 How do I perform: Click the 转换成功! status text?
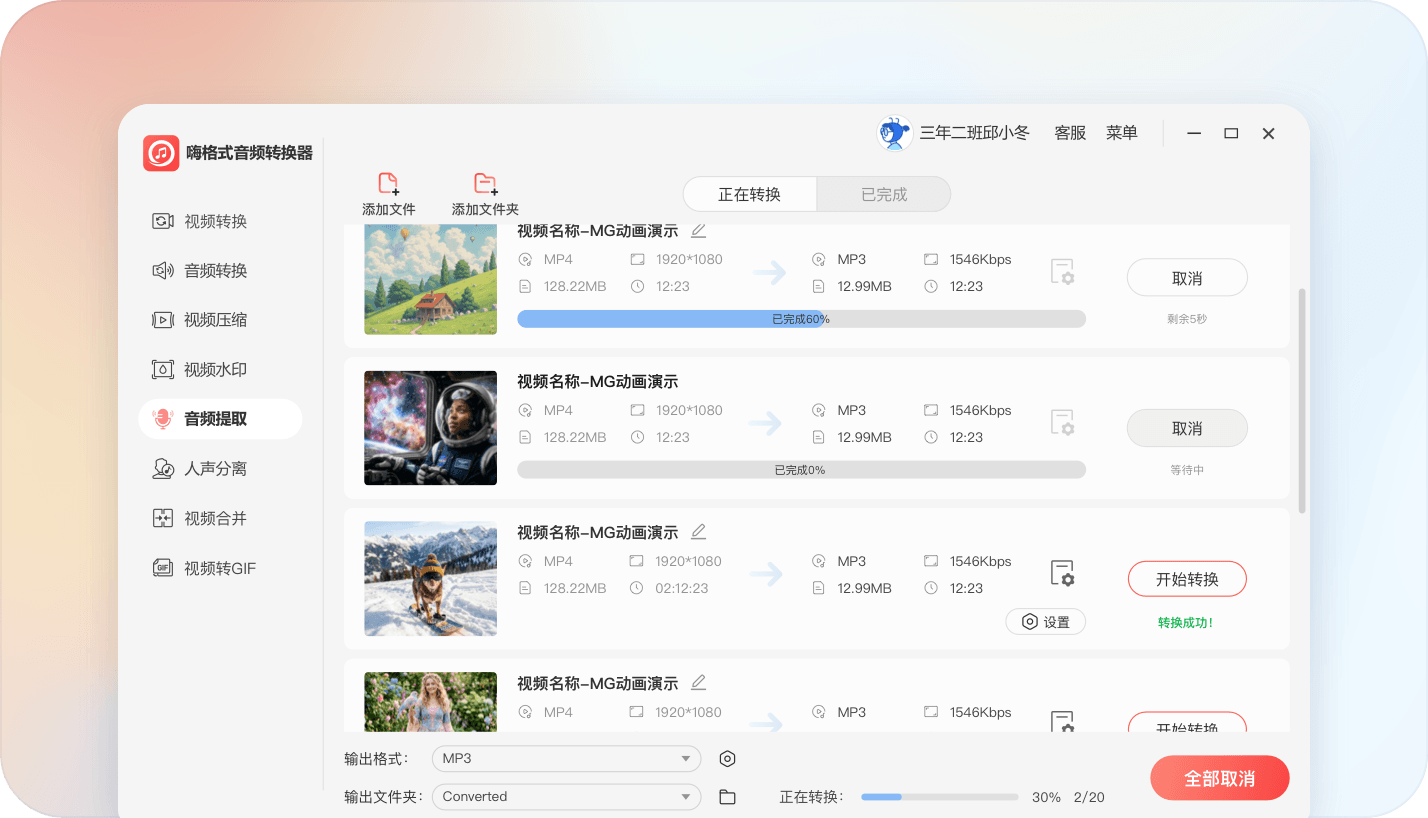tap(1186, 622)
